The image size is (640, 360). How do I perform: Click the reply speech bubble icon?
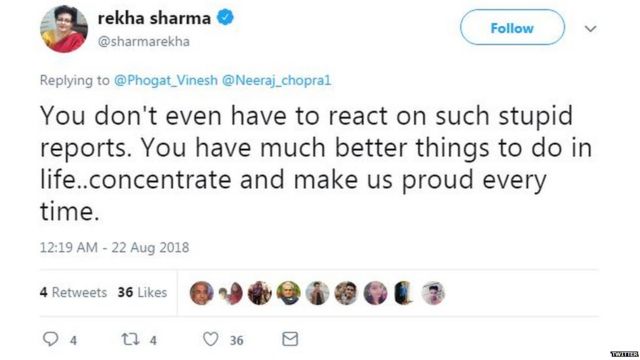(51, 339)
